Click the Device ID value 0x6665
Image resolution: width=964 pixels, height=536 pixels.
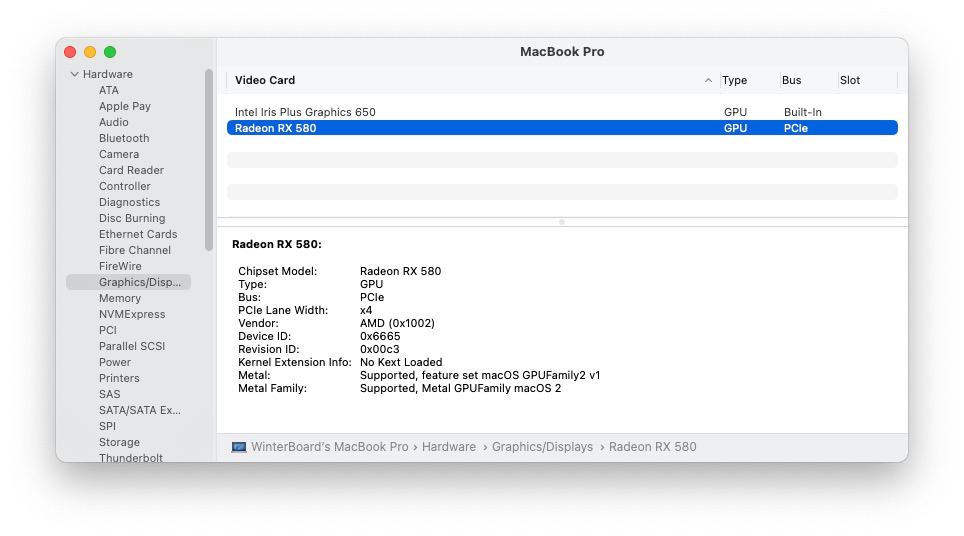[x=380, y=336]
